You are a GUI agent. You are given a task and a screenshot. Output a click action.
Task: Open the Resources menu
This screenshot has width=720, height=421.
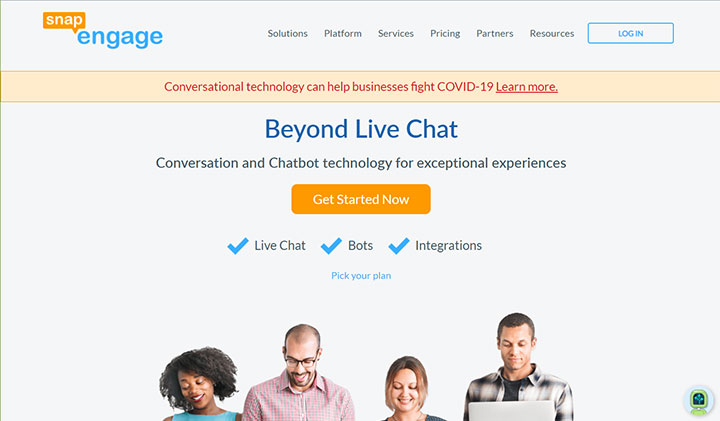pyautogui.click(x=552, y=34)
